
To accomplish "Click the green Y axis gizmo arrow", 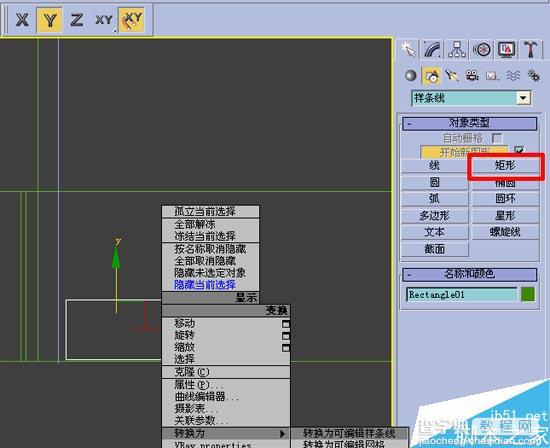I will tap(116, 258).
